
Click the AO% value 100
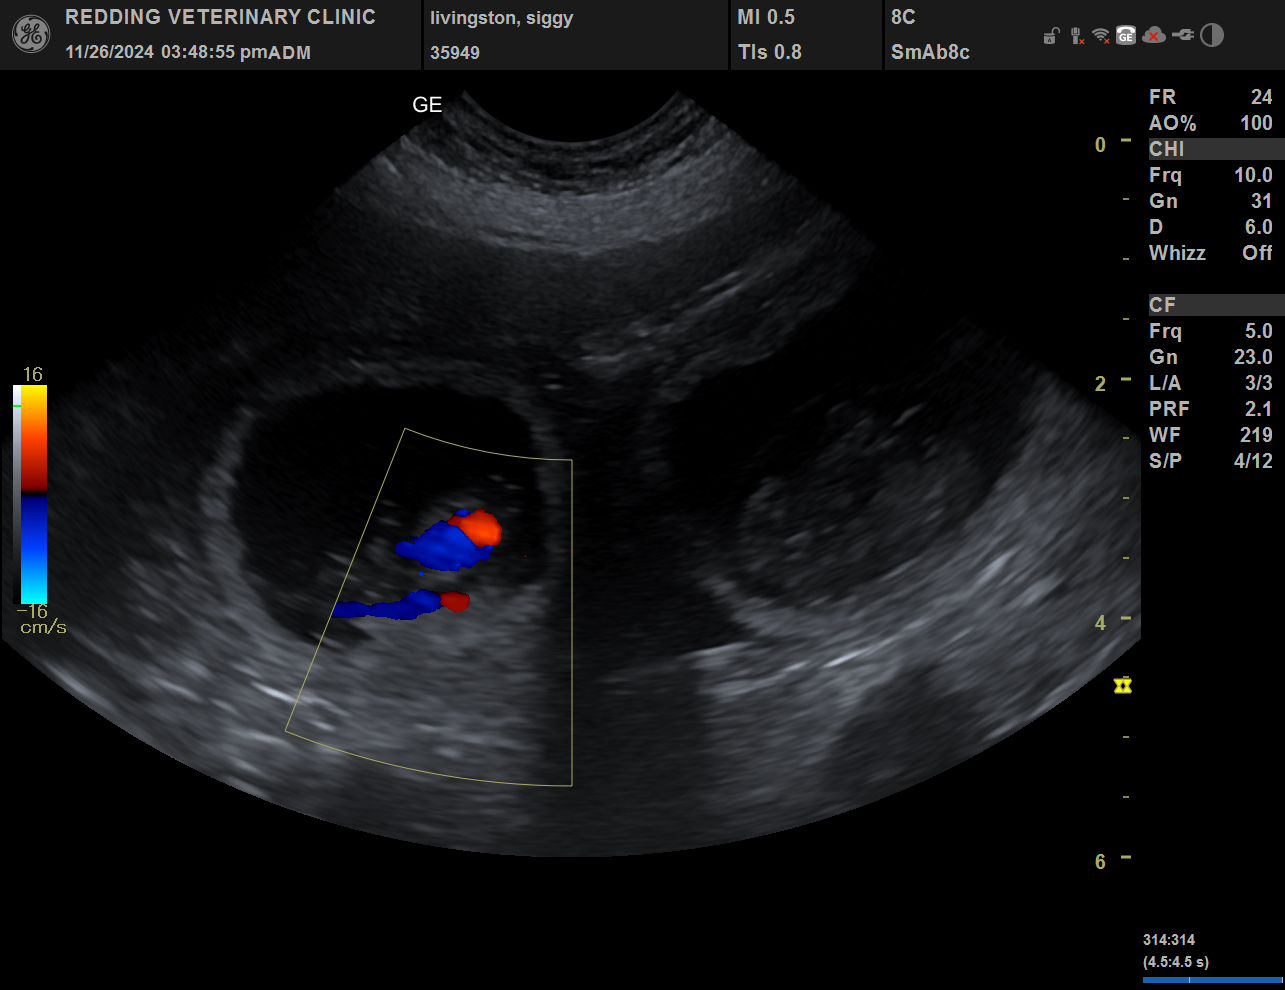click(1256, 123)
